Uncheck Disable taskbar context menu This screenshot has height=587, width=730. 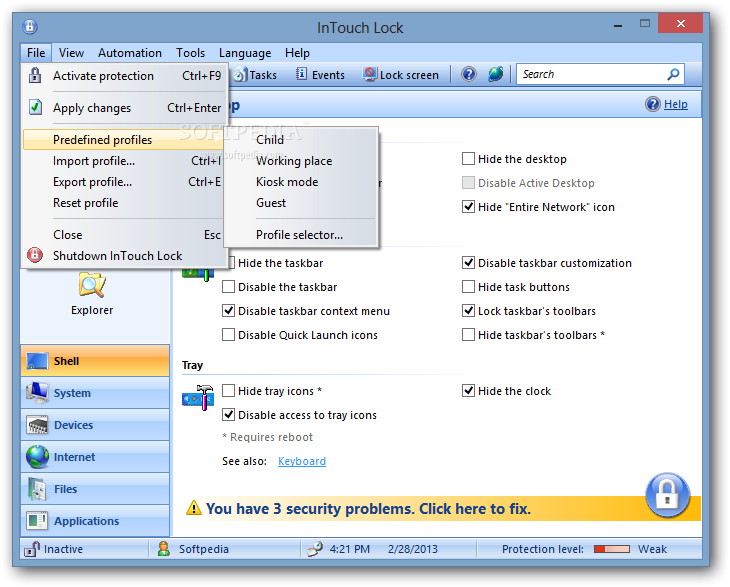tap(228, 310)
